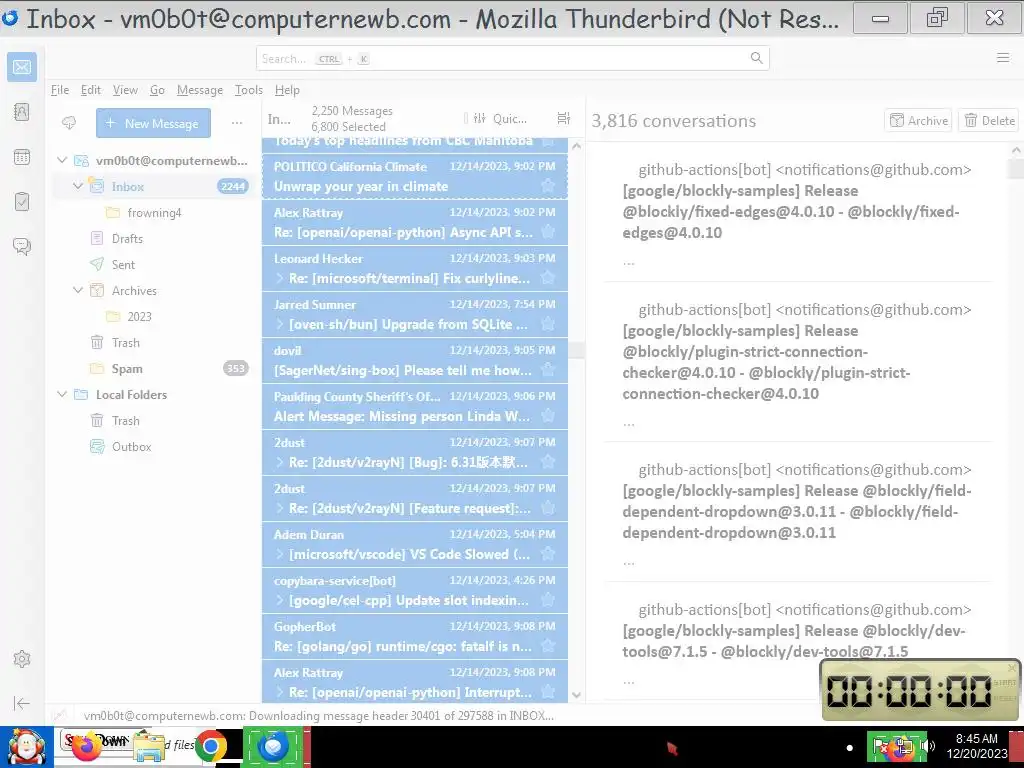Click the New Message button
Image resolution: width=1024 pixels, height=768 pixels.
coord(153,123)
